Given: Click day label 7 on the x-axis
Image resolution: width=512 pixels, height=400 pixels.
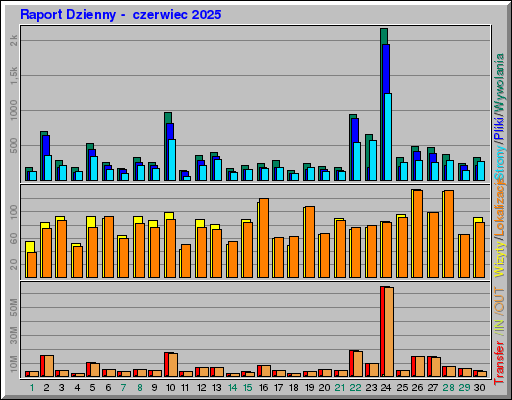Looking at the screenshot, I should (x=124, y=388).
